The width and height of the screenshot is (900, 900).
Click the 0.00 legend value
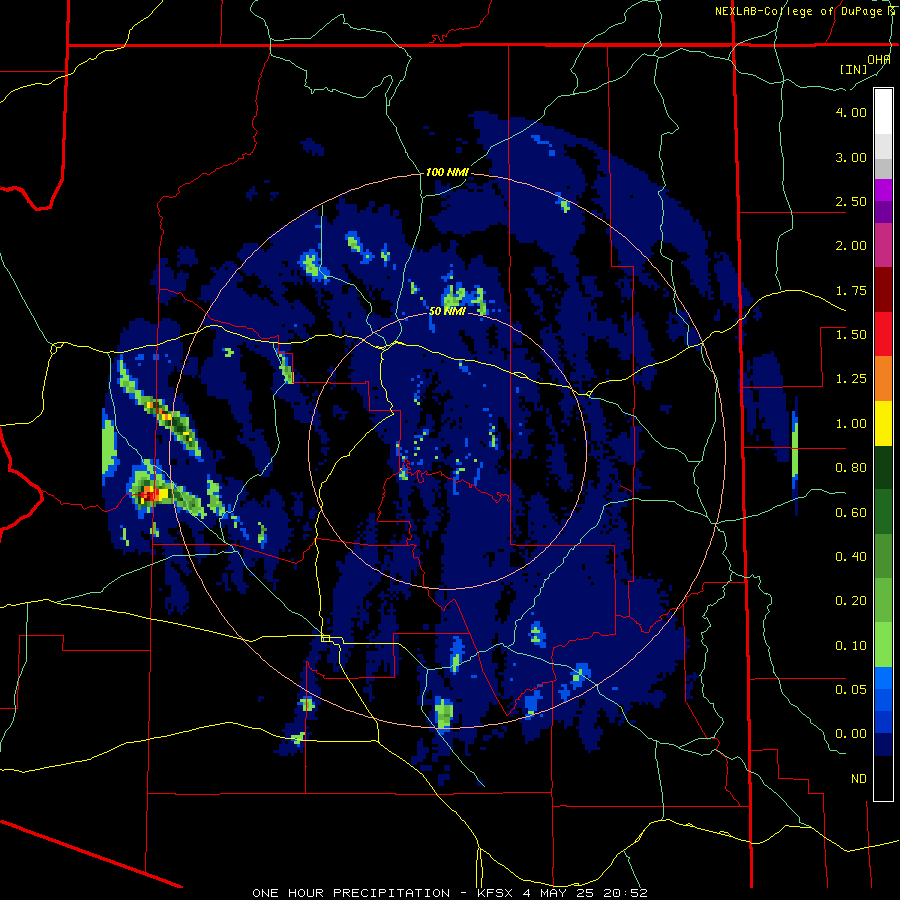click(851, 734)
